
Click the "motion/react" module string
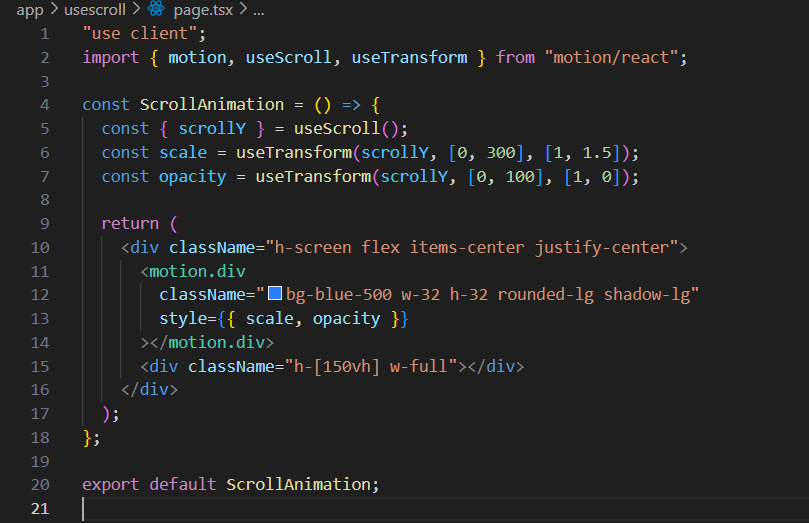point(611,57)
